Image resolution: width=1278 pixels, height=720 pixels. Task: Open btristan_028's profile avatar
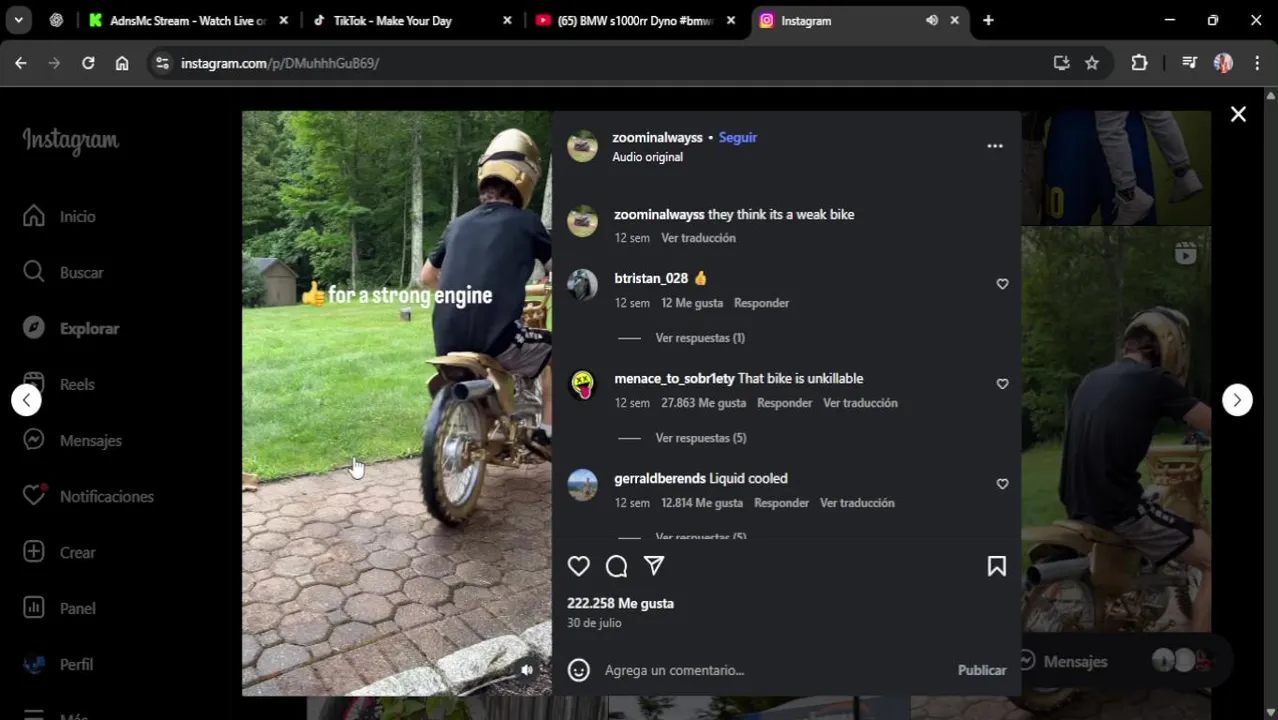point(582,285)
